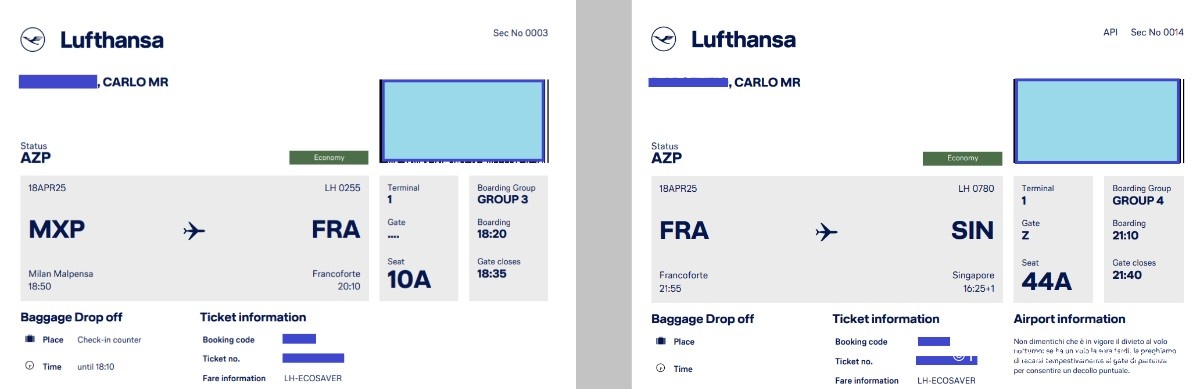The width and height of the screenshot is (1200, 389).
Task: Click GROUP 4 boarding group text
Action: click(x=1138, y=199)
